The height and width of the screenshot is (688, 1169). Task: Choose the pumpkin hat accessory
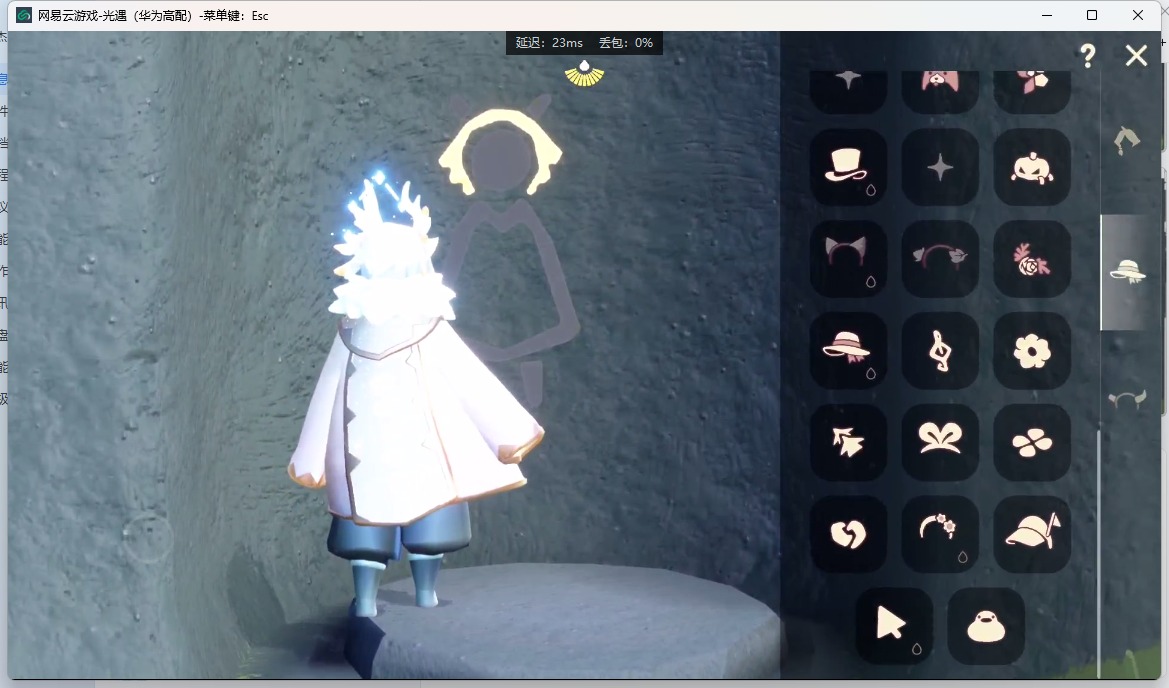[1032, 167]
